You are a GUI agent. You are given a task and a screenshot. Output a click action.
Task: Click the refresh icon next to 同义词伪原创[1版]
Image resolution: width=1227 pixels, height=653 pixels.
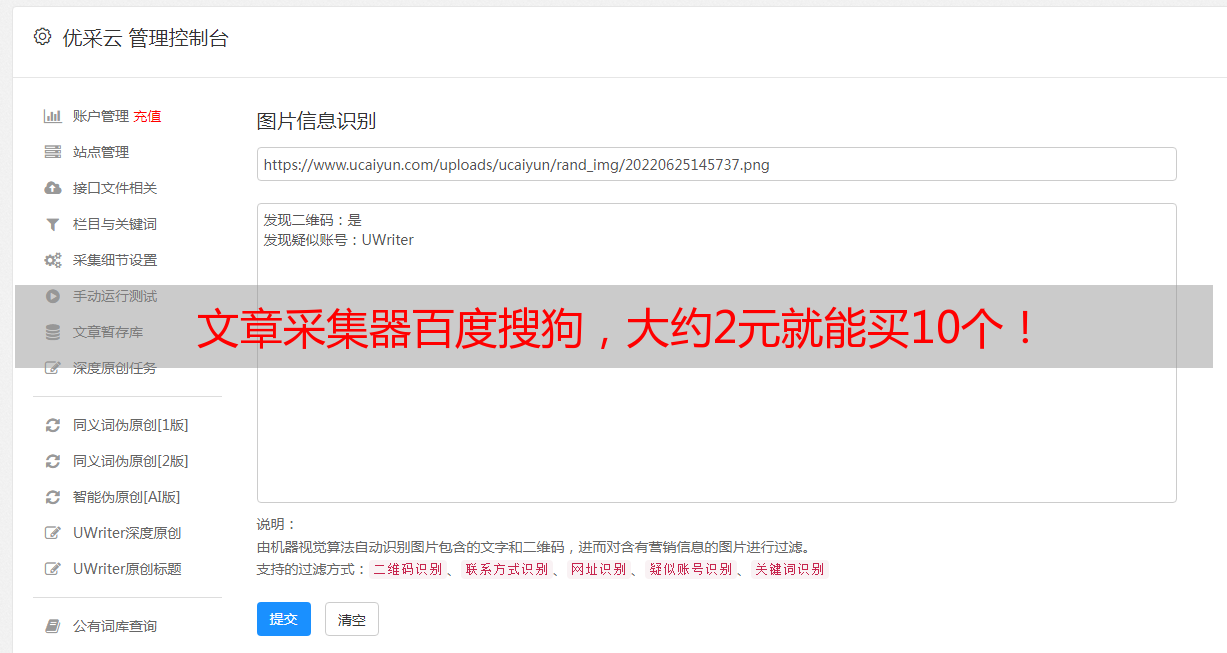point(53,425)
